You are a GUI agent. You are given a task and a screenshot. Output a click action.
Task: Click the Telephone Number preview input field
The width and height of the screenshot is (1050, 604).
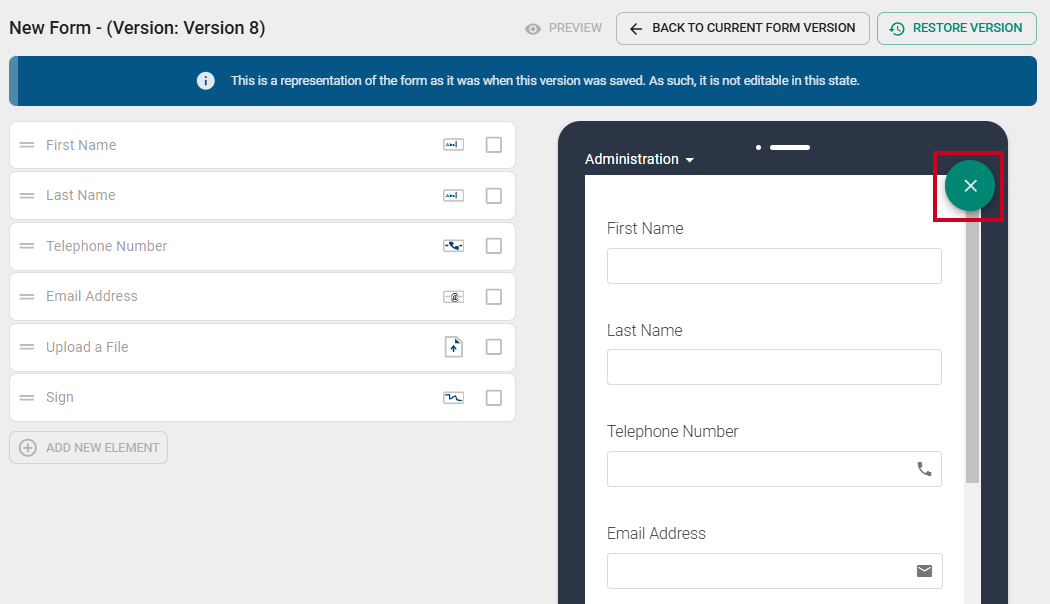pos(774,469)
